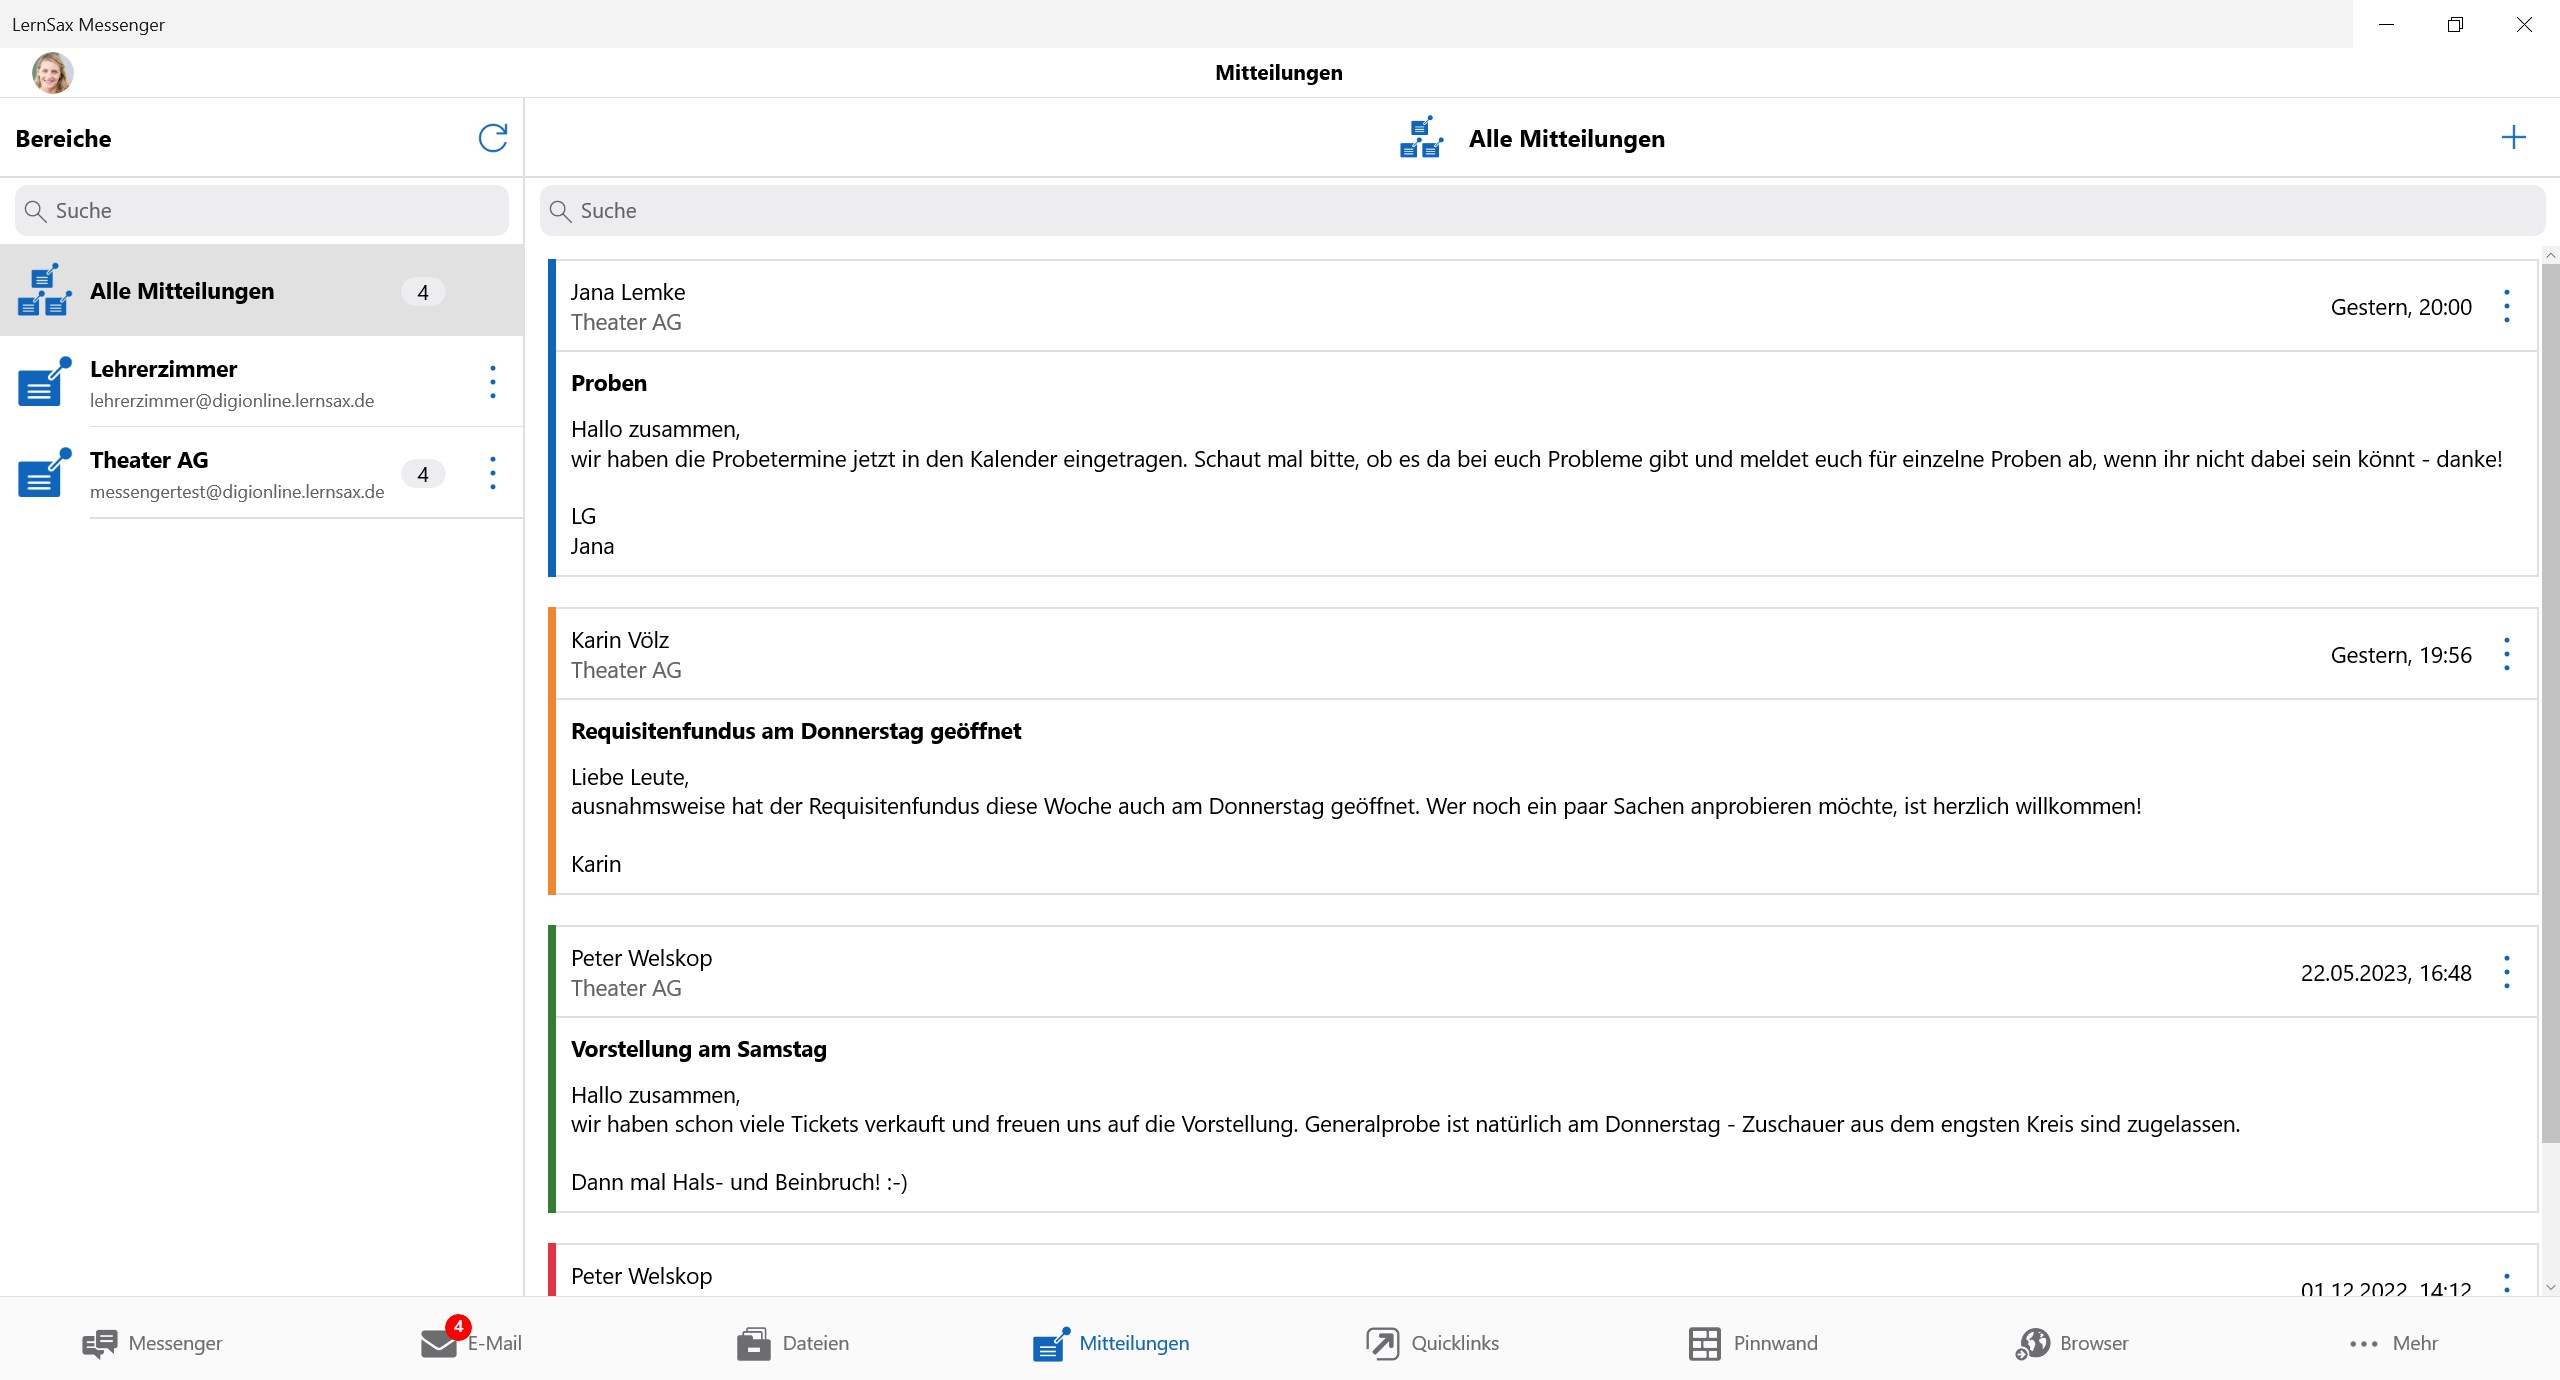Open three-dot menu of Vorstellung am Samstag message
Viewport: 2560px width, 1380px height.
[x=2507, y=972]
